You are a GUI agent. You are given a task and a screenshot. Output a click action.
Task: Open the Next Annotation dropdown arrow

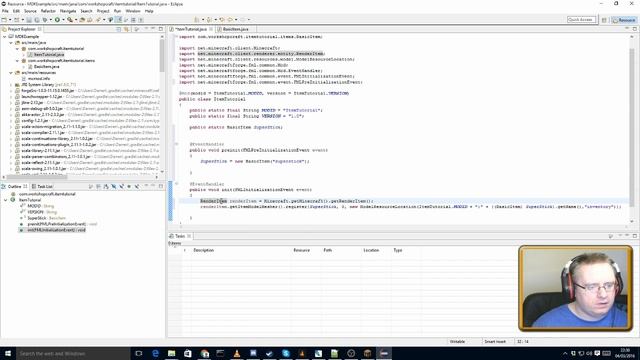click(202, 20)
